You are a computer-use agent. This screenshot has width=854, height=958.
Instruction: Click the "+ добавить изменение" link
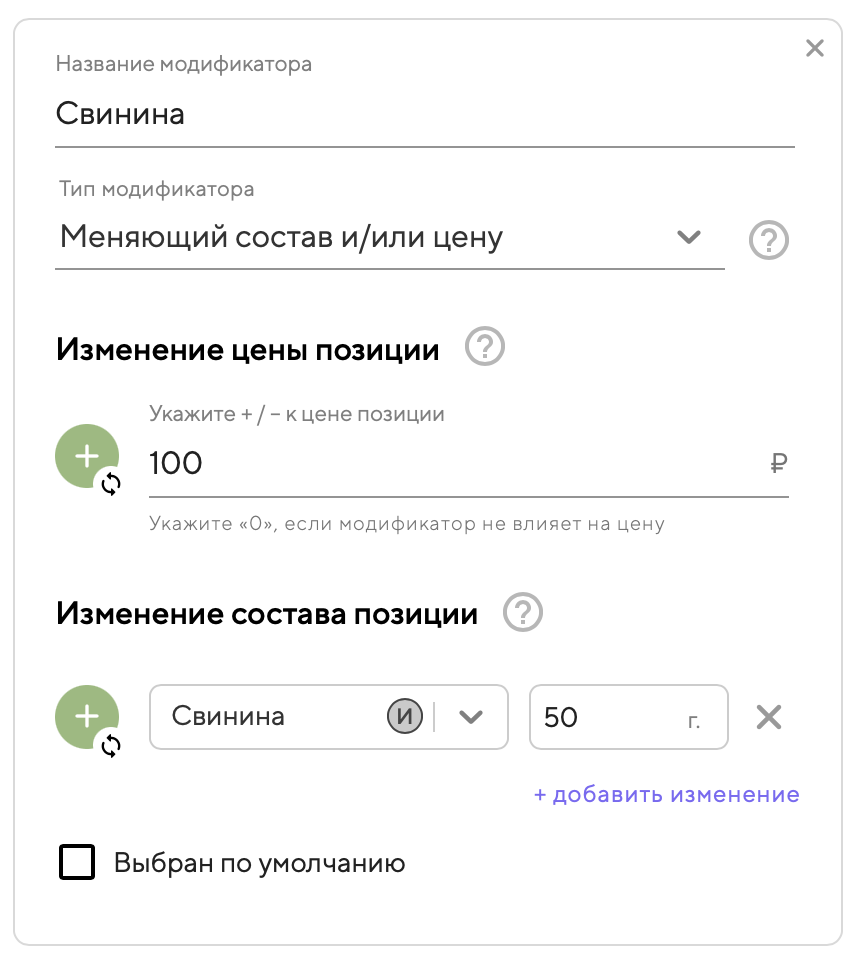tap(666, 795)
